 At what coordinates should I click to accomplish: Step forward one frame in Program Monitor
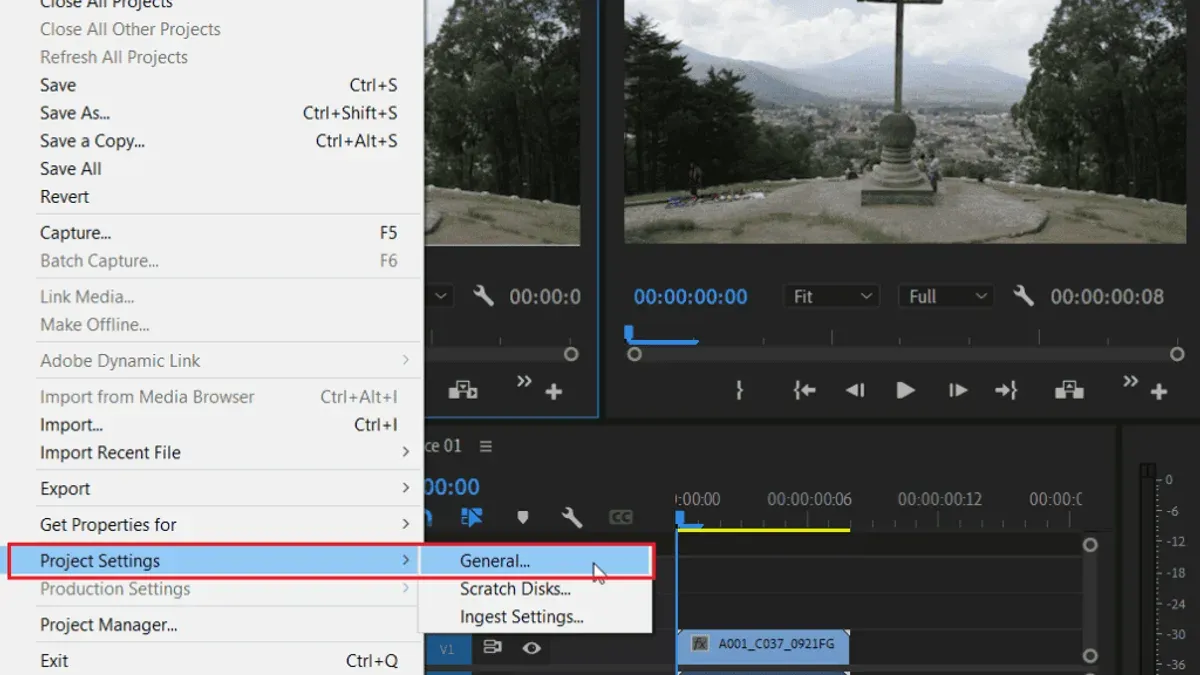pyautogui.click(x=958, y=391)
